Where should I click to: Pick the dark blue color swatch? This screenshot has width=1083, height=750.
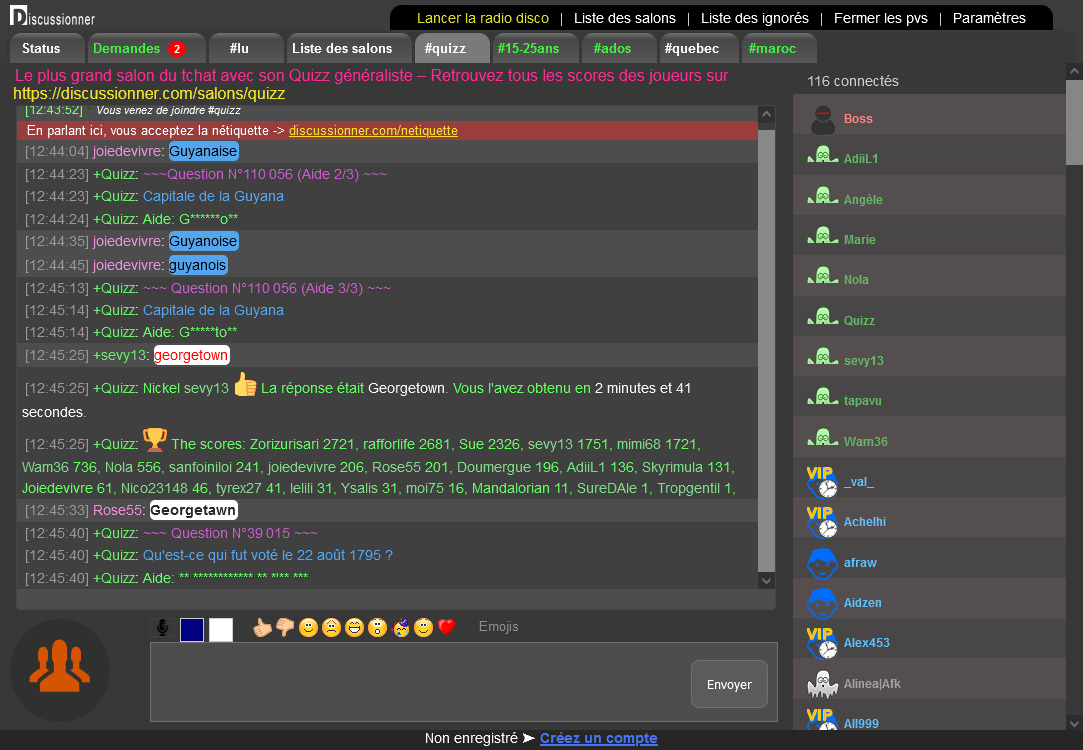(192, 629)
